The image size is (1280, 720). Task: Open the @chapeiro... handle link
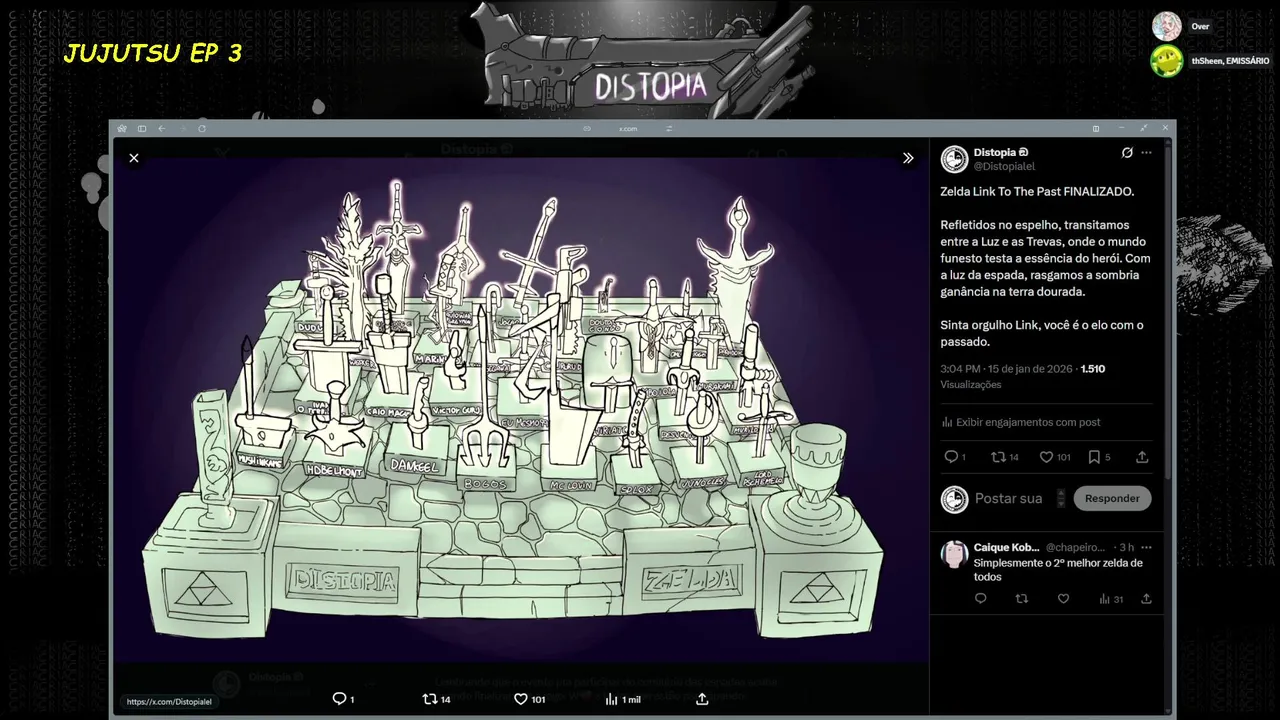tap(1075, 547)
